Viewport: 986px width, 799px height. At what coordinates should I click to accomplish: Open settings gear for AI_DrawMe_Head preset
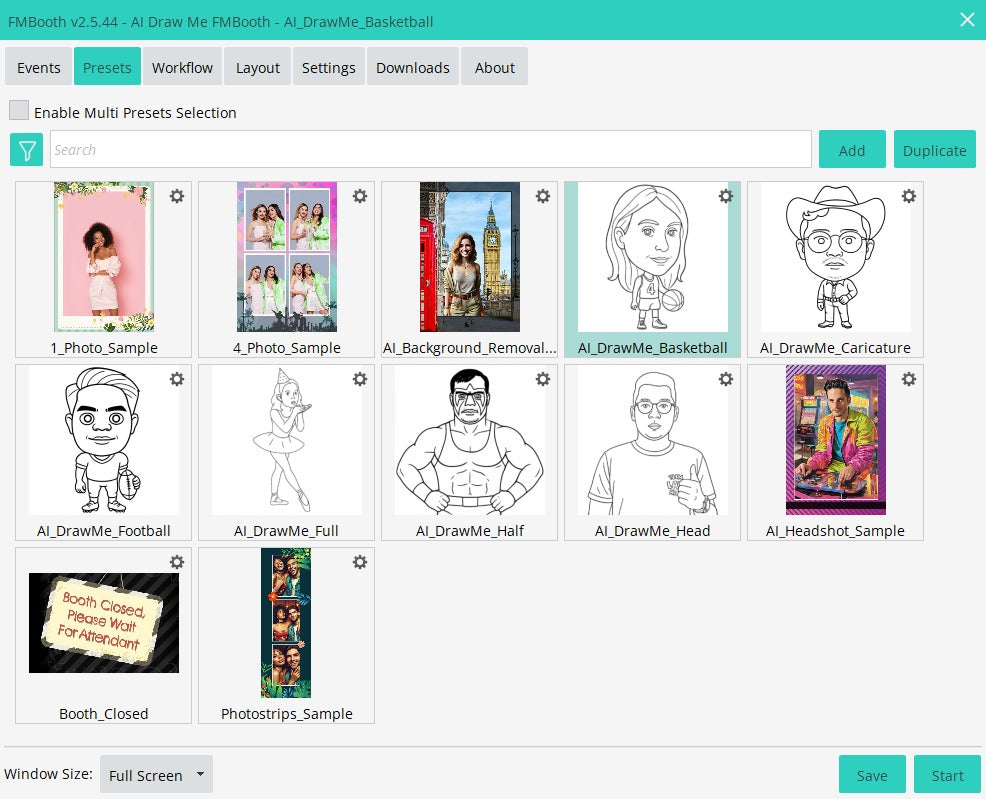point(726,379)
